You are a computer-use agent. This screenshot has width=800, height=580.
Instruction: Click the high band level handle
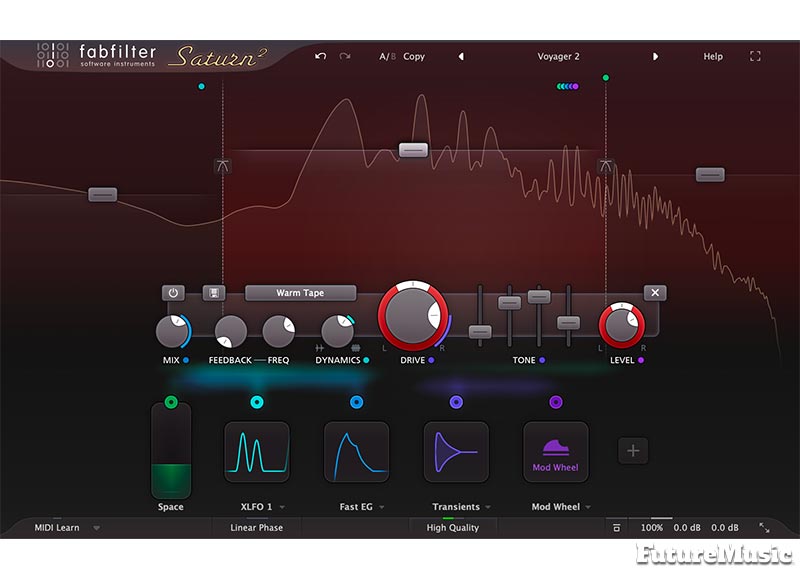pos(710,174)
